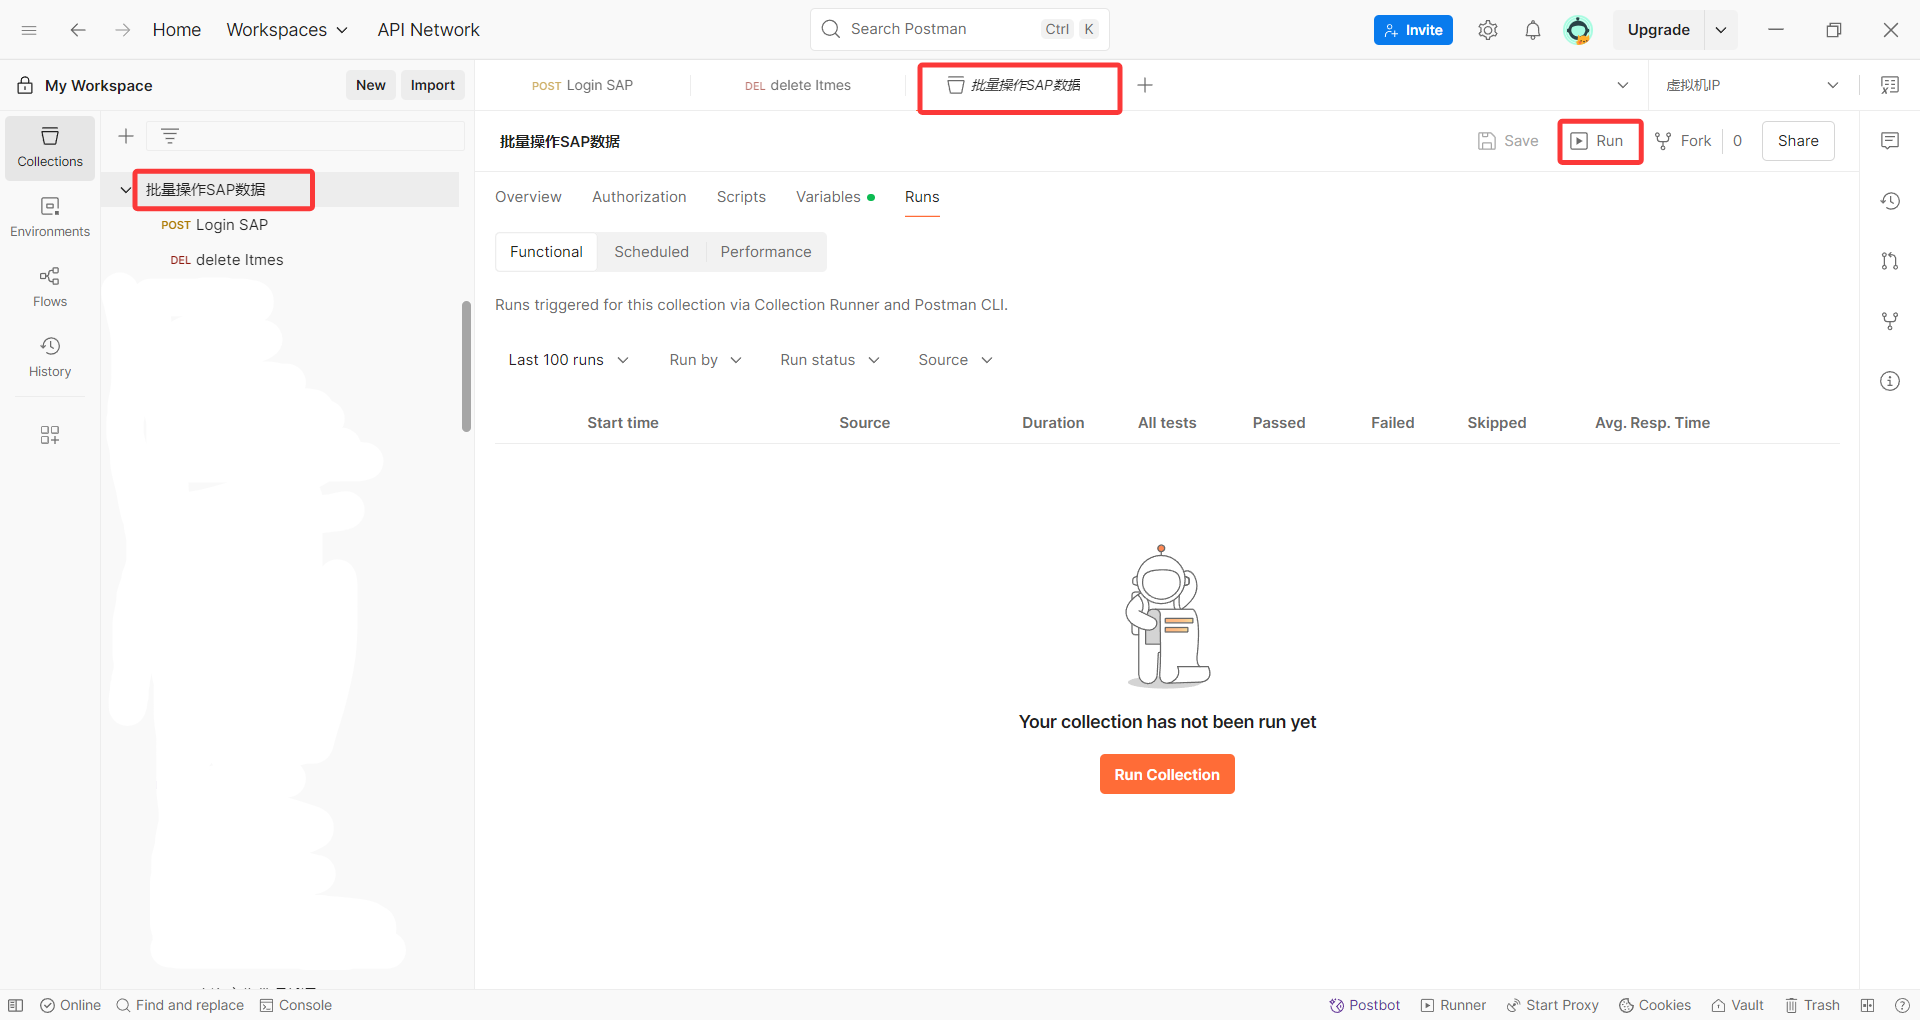The image size is (1920, 1020).
Task: Select the Performance runs tab
Action: [766, 252]
